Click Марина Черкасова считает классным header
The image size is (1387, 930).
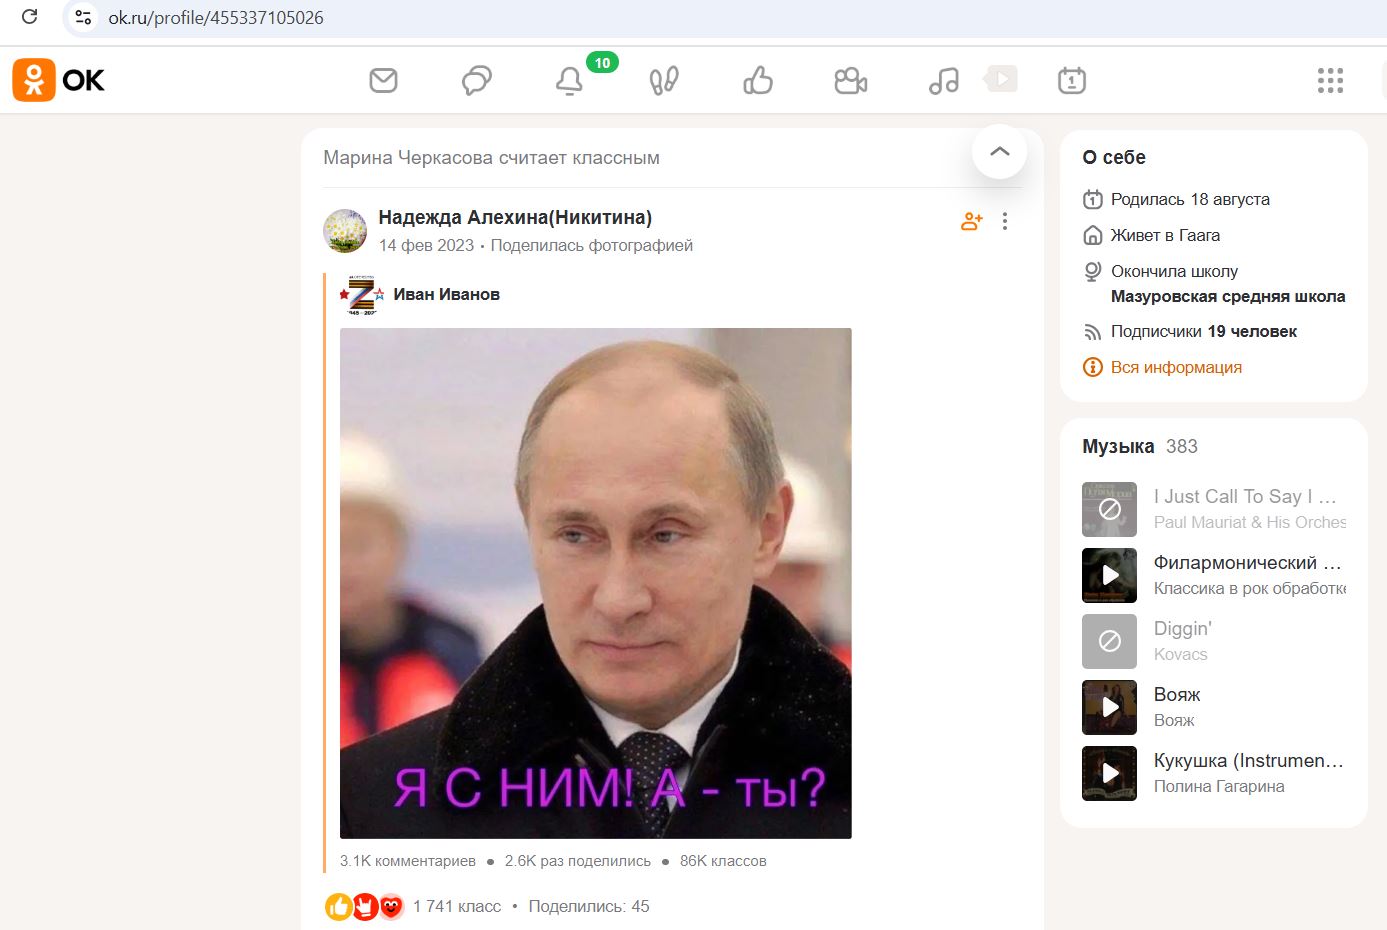click(x=491, y=158)
